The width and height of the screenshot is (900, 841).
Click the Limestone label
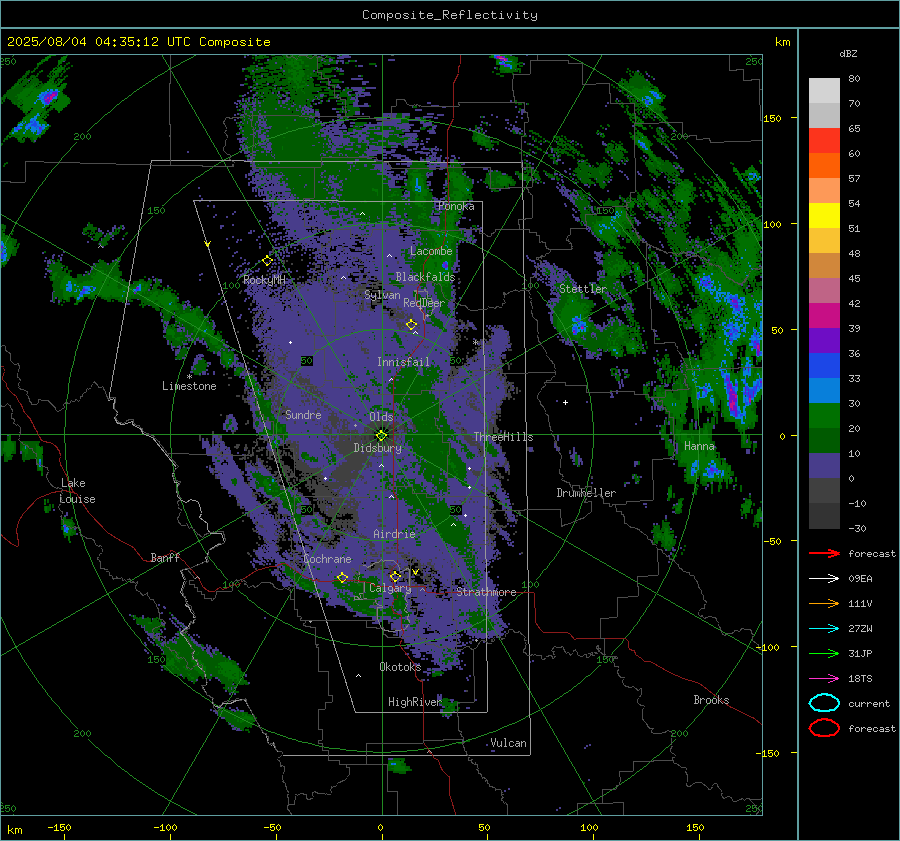point(189,386)
